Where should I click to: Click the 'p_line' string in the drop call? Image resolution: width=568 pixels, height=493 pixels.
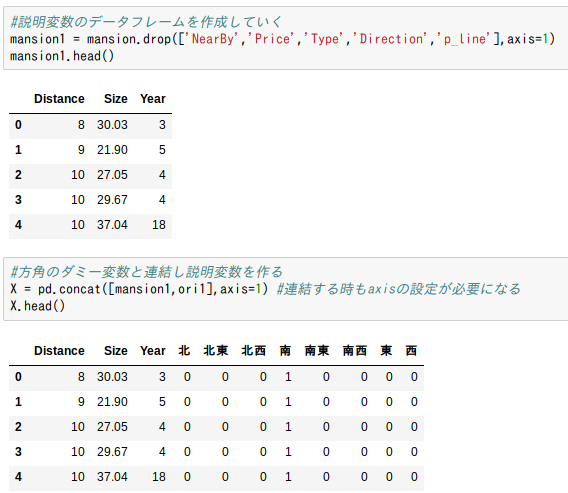465,39
